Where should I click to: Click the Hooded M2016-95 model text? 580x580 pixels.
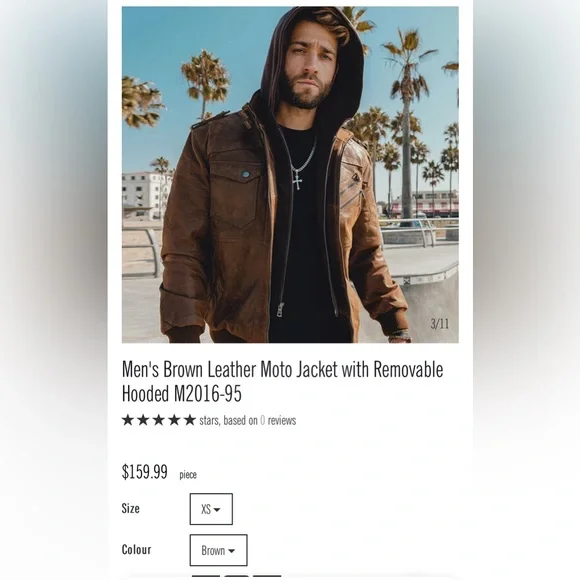[182, 394]
